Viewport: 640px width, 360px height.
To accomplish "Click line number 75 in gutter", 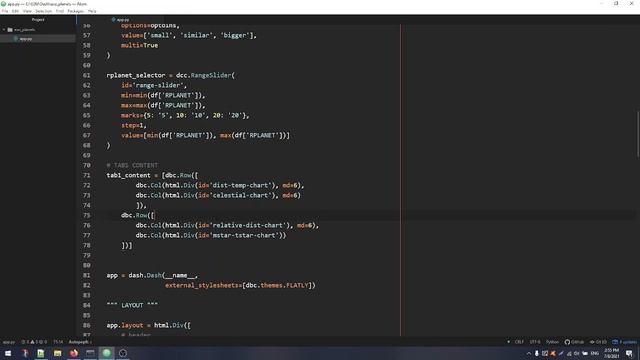I will point(86,216).
